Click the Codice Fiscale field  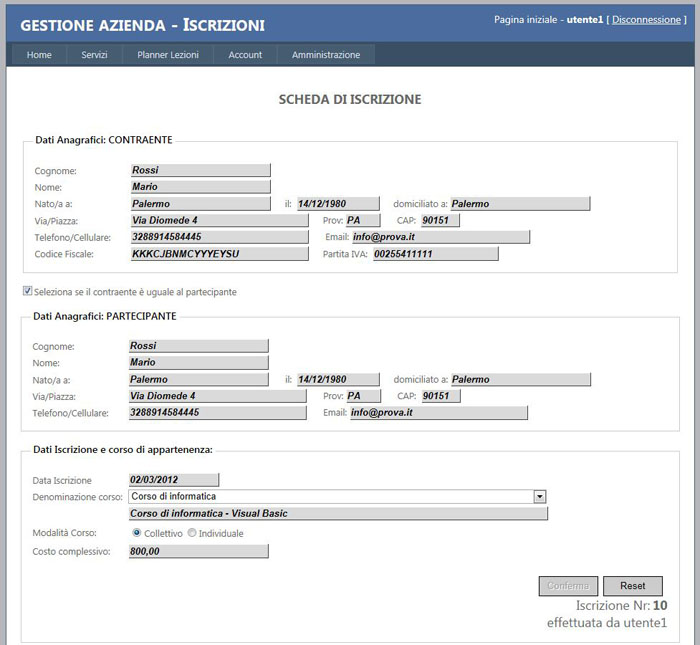tap(220, 254)
